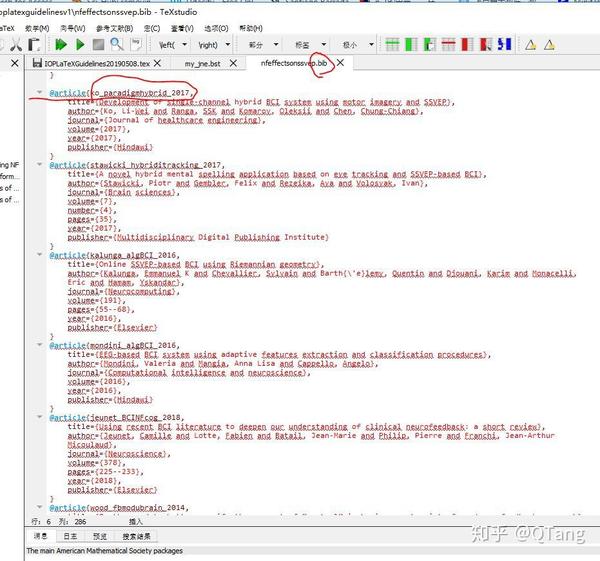
Task: Open the \left( delimiter dropdown
Action: click(x=185, y=45)
